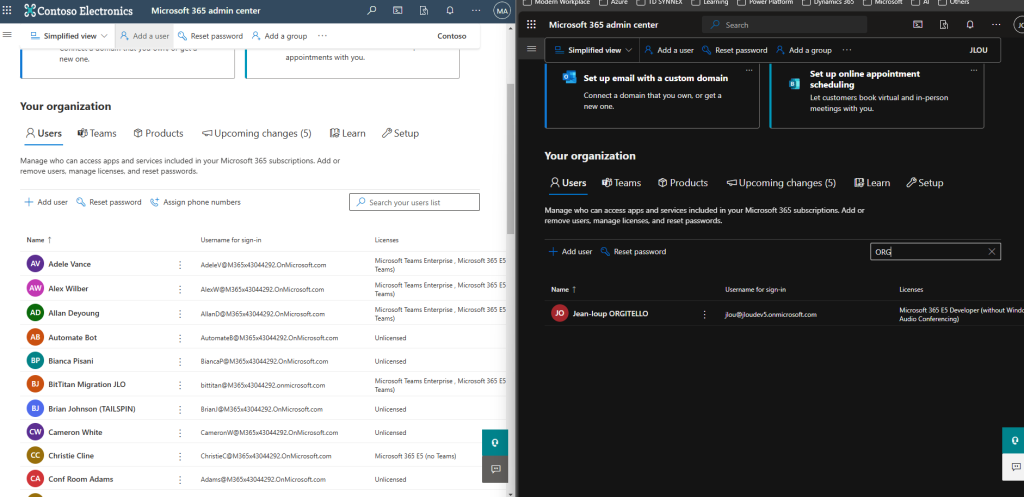
Task: Click vertical scrollbar of left window
Action: pyautogui.click(x=511, y=157)
